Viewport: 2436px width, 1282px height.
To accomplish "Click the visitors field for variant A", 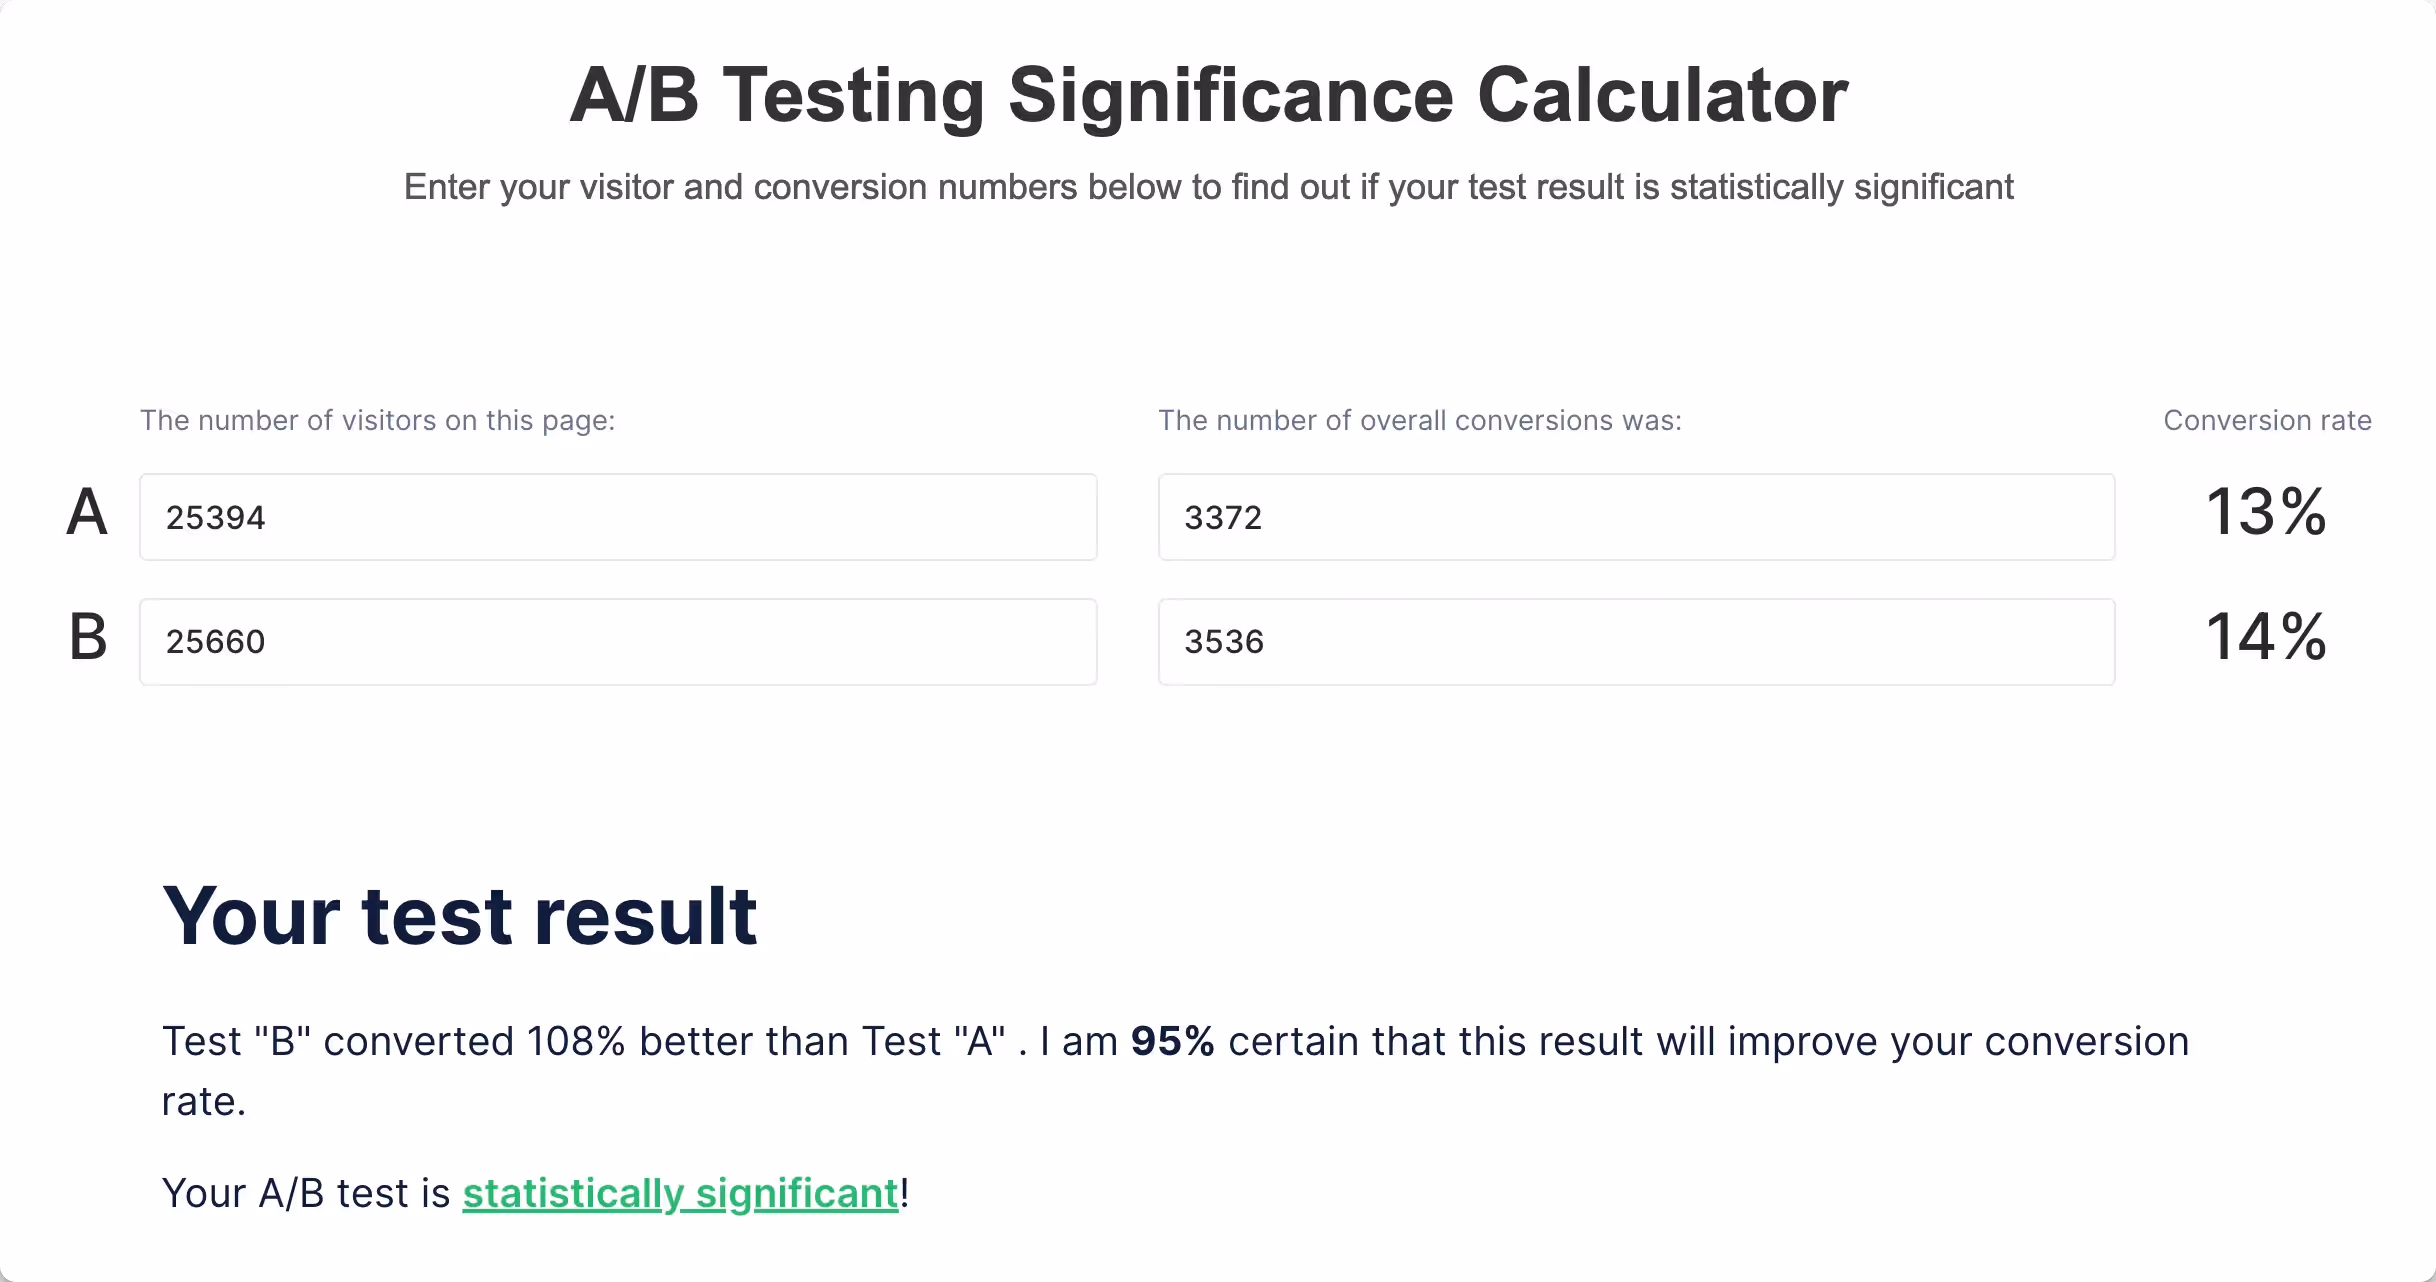I will 617,517.
